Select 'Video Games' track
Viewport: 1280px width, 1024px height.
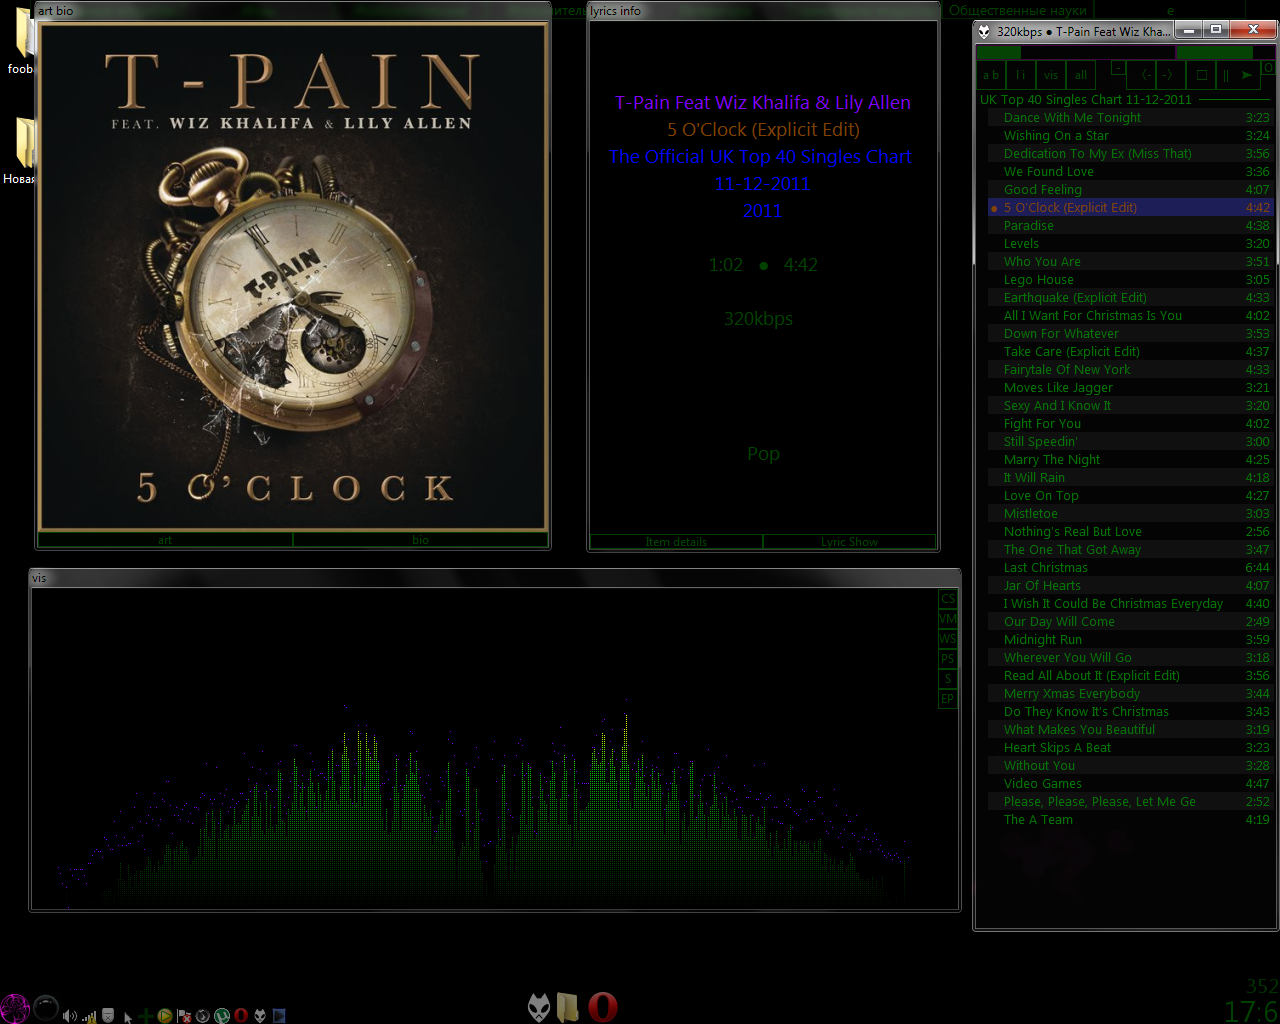(x=1129, y=783)
